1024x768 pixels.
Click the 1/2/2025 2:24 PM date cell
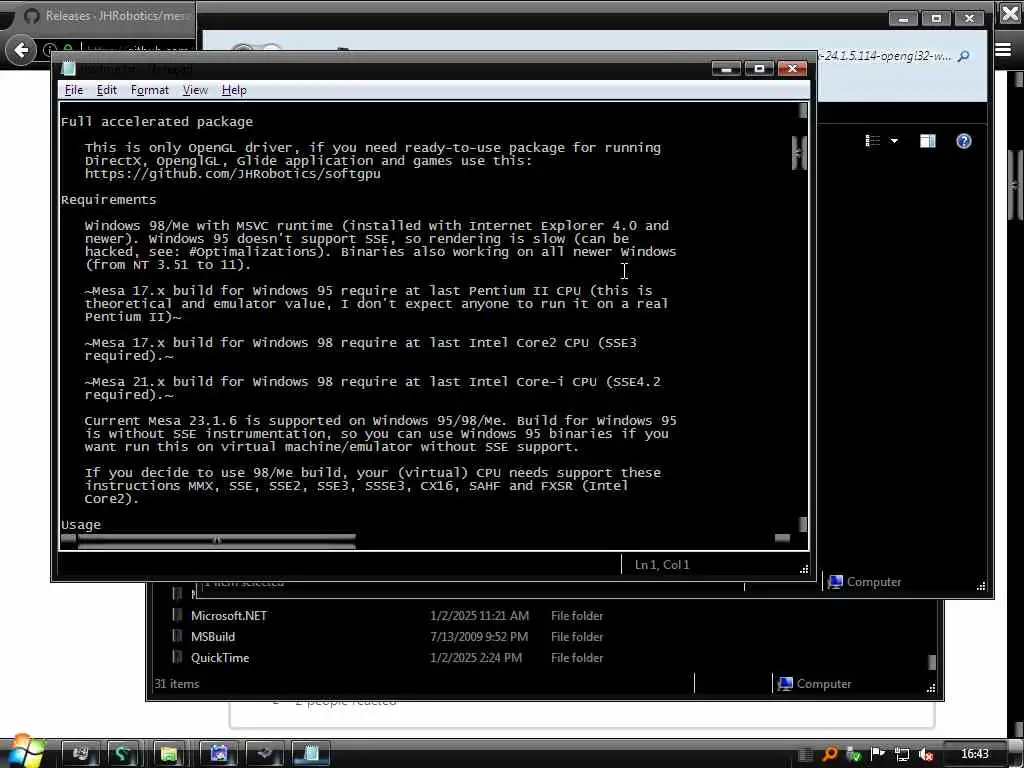tap(476, 658)
